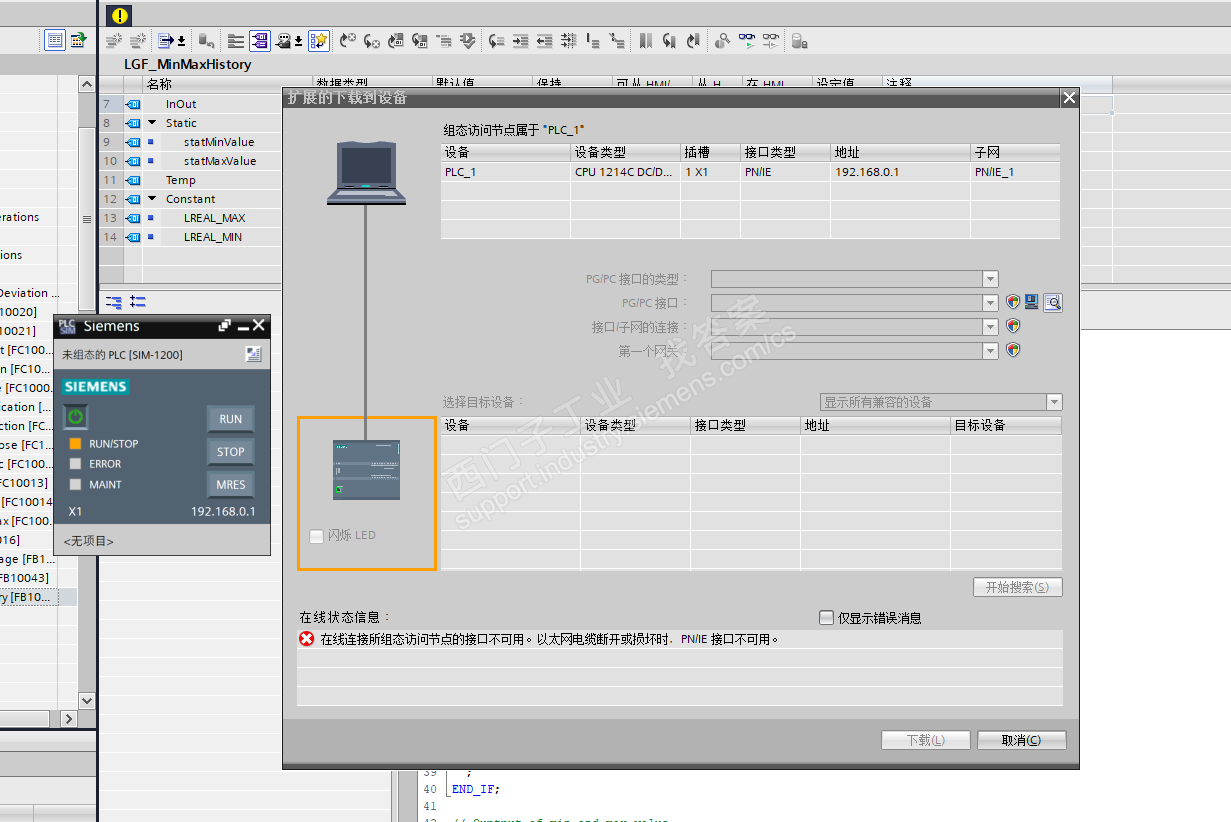The width and height of the screenshot is (1231, 822).
Task: Click the STOP button in PLCSIM
Action: [230, 452]
